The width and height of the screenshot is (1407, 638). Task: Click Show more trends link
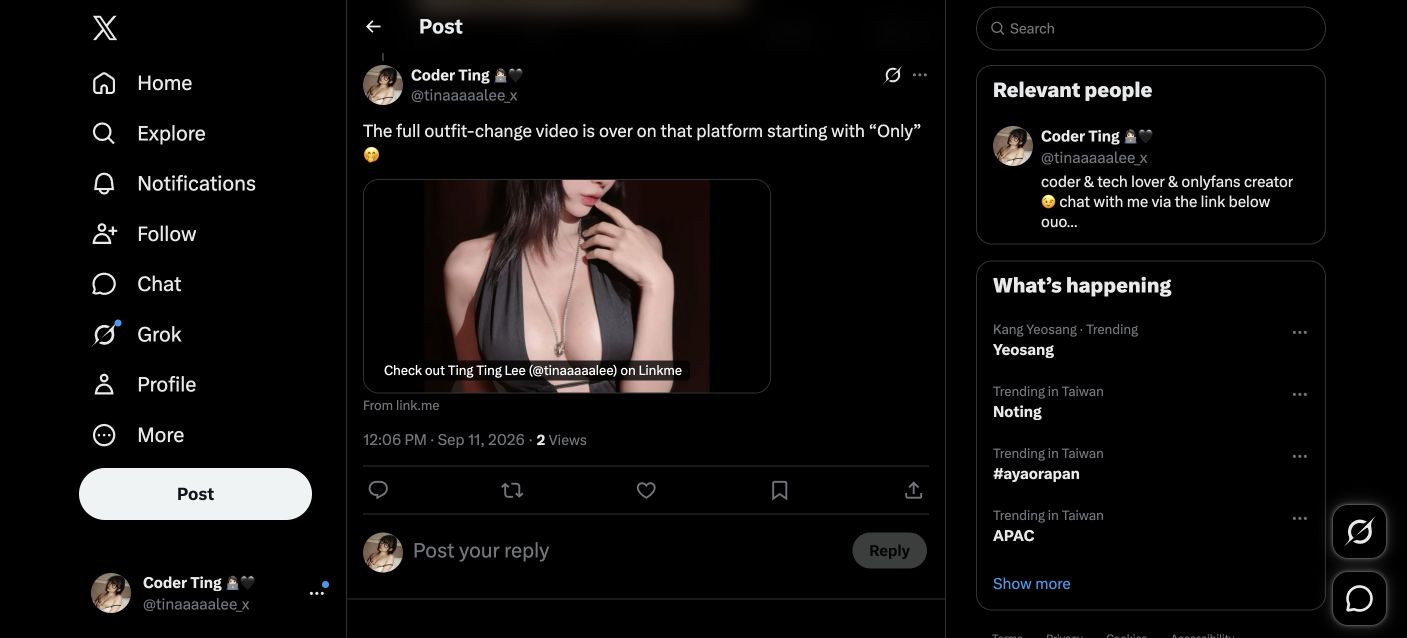pyautogui.click(x=1031, y=584)
